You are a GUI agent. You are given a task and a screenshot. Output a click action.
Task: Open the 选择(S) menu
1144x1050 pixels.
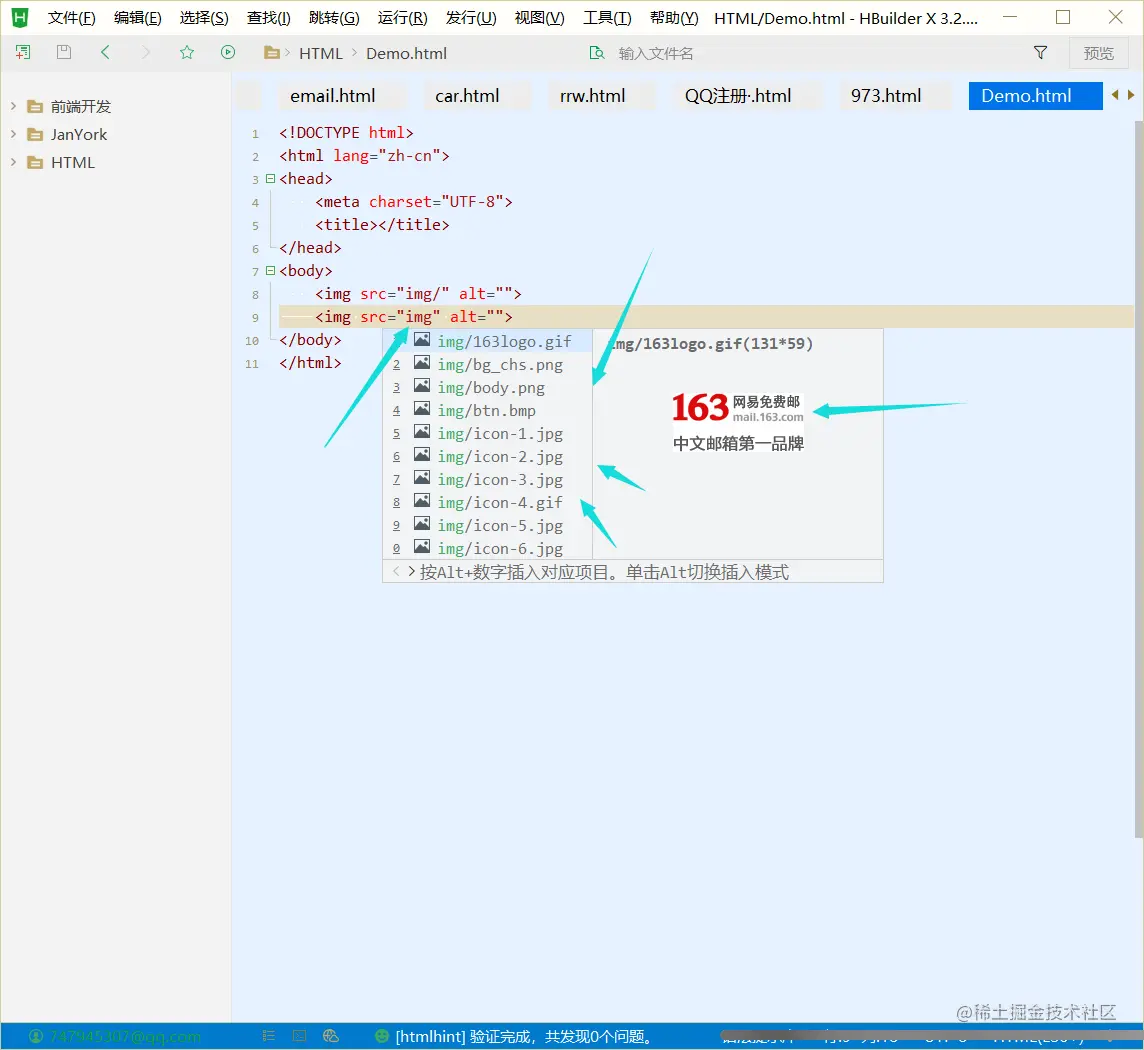(x=204, y=18)
